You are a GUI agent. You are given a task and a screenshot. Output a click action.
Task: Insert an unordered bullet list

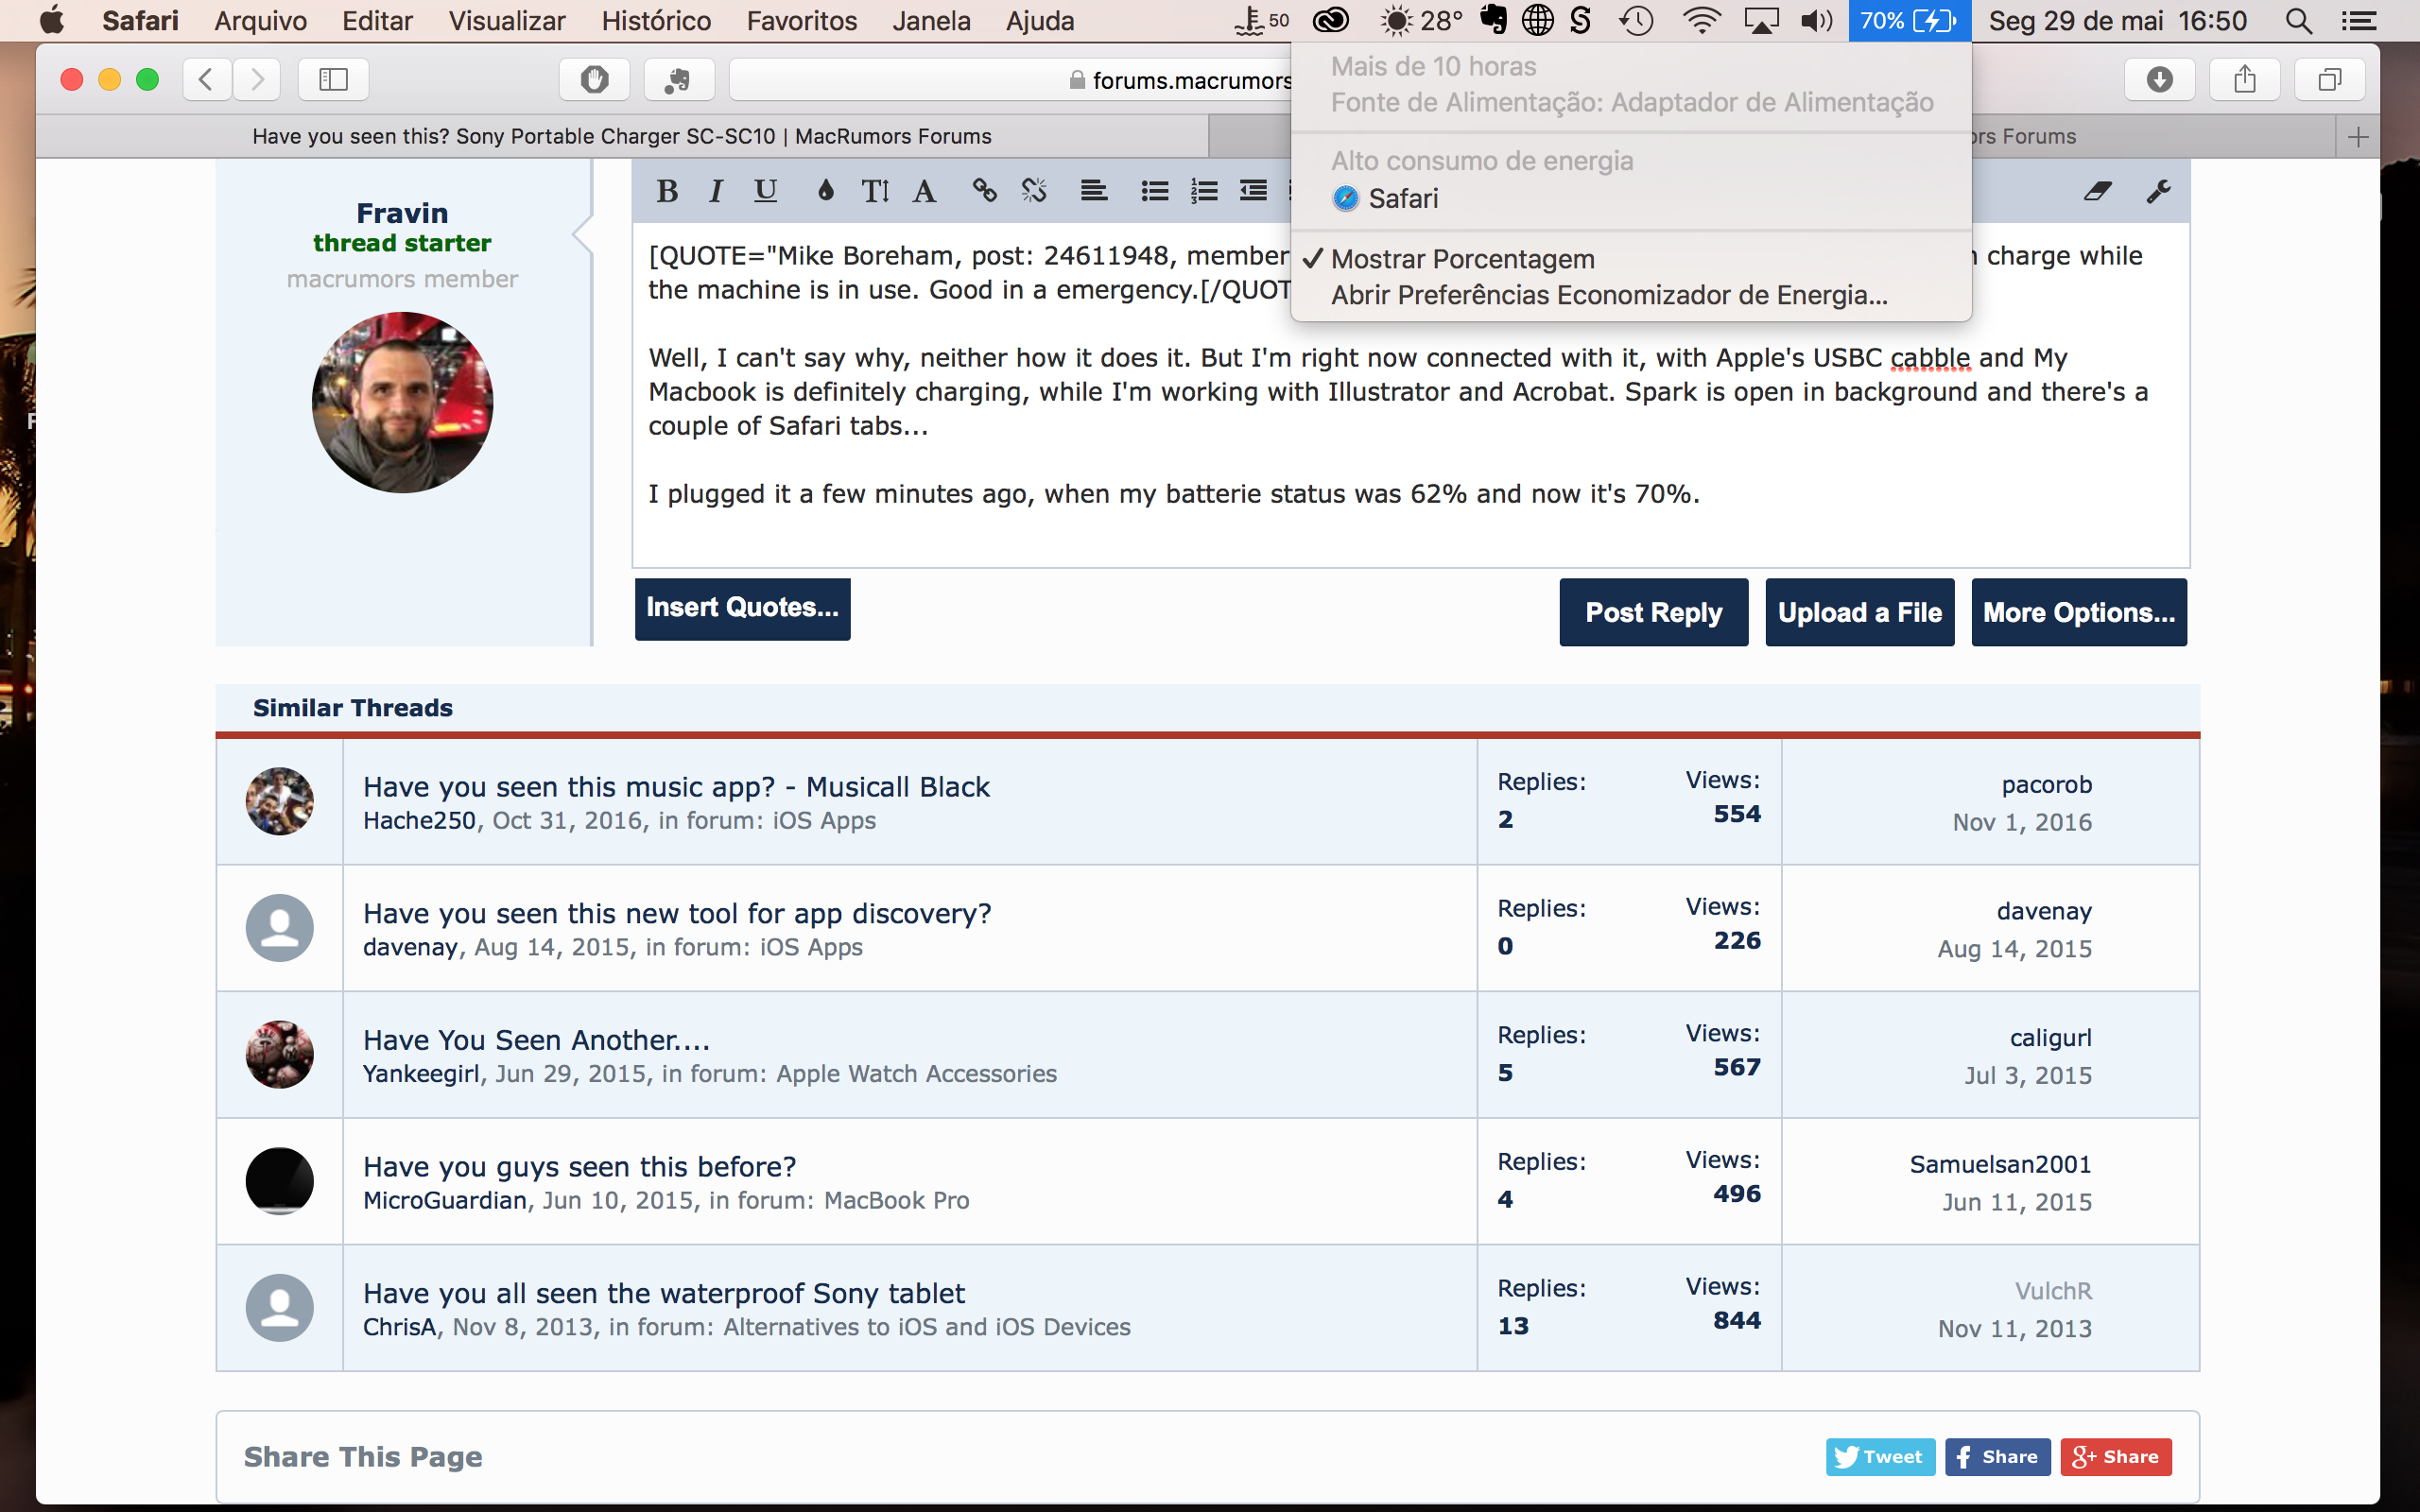[1154, 191]
